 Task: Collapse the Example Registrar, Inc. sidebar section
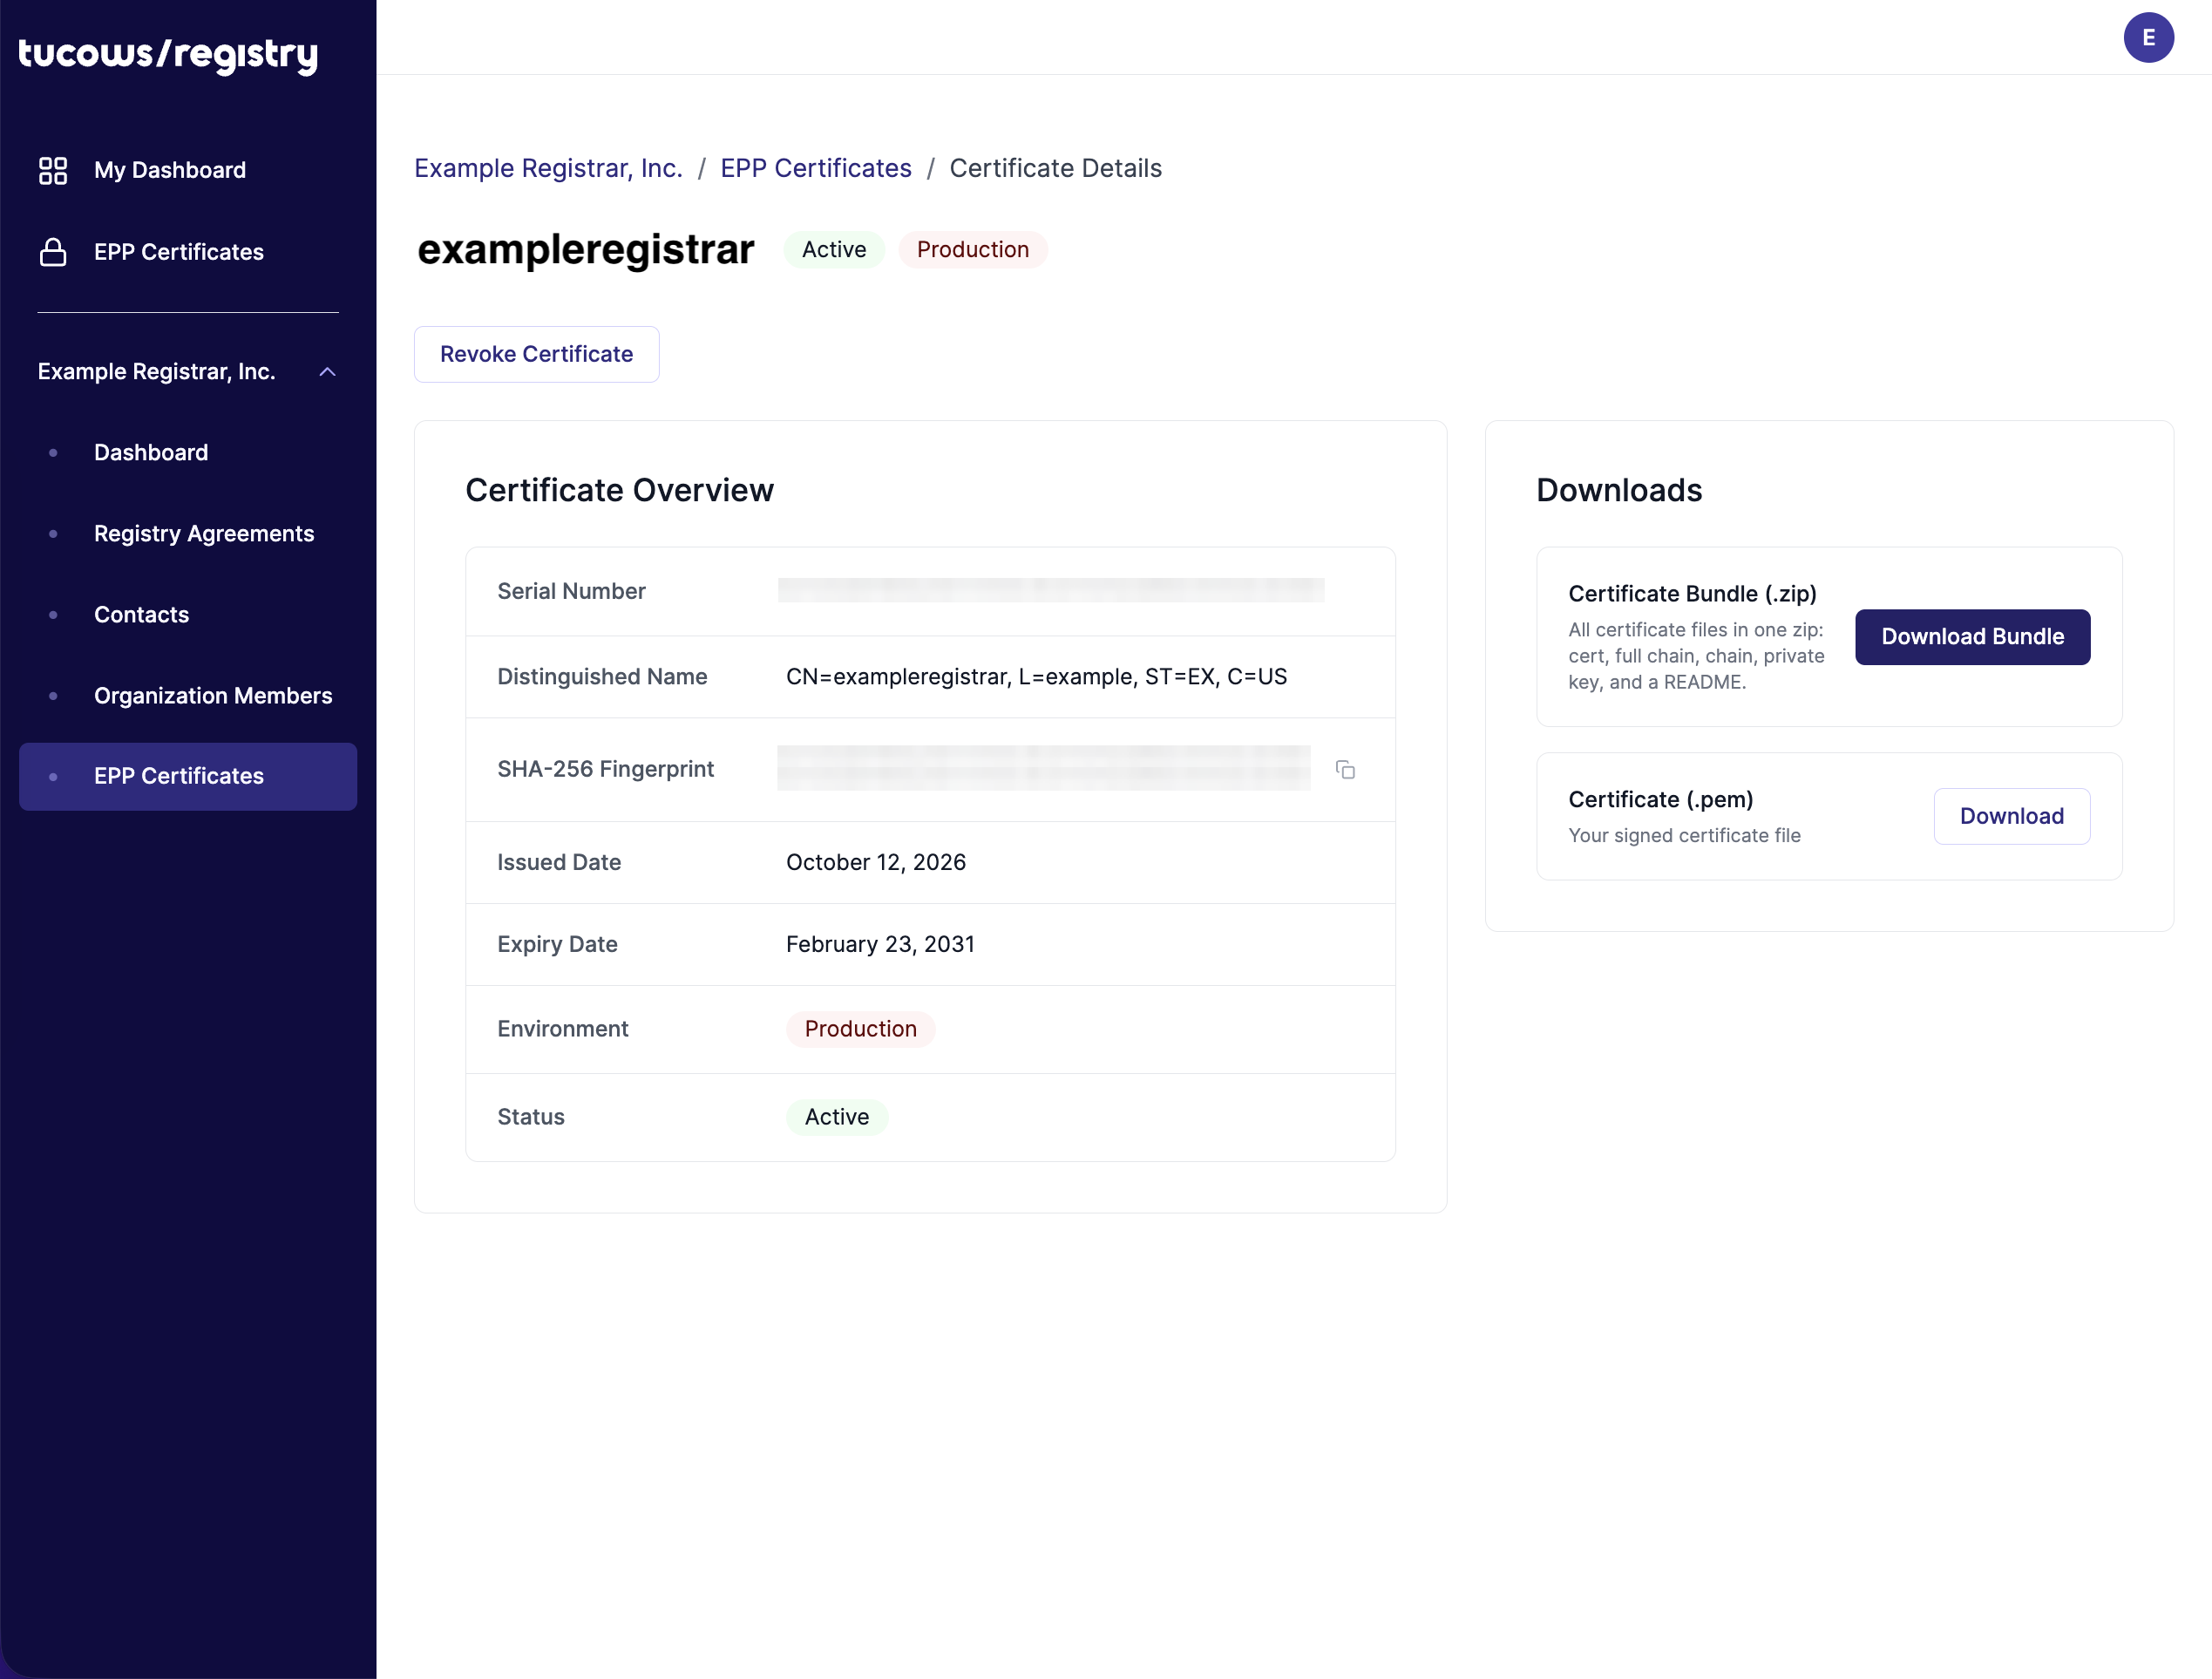(327, 372)
